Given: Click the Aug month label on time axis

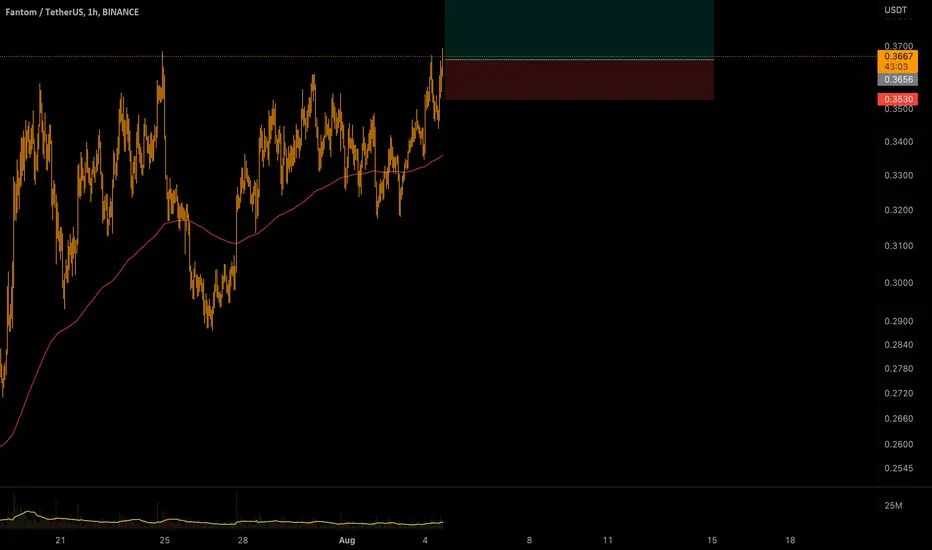Looking at the screenshot, I should click(347, 540).
